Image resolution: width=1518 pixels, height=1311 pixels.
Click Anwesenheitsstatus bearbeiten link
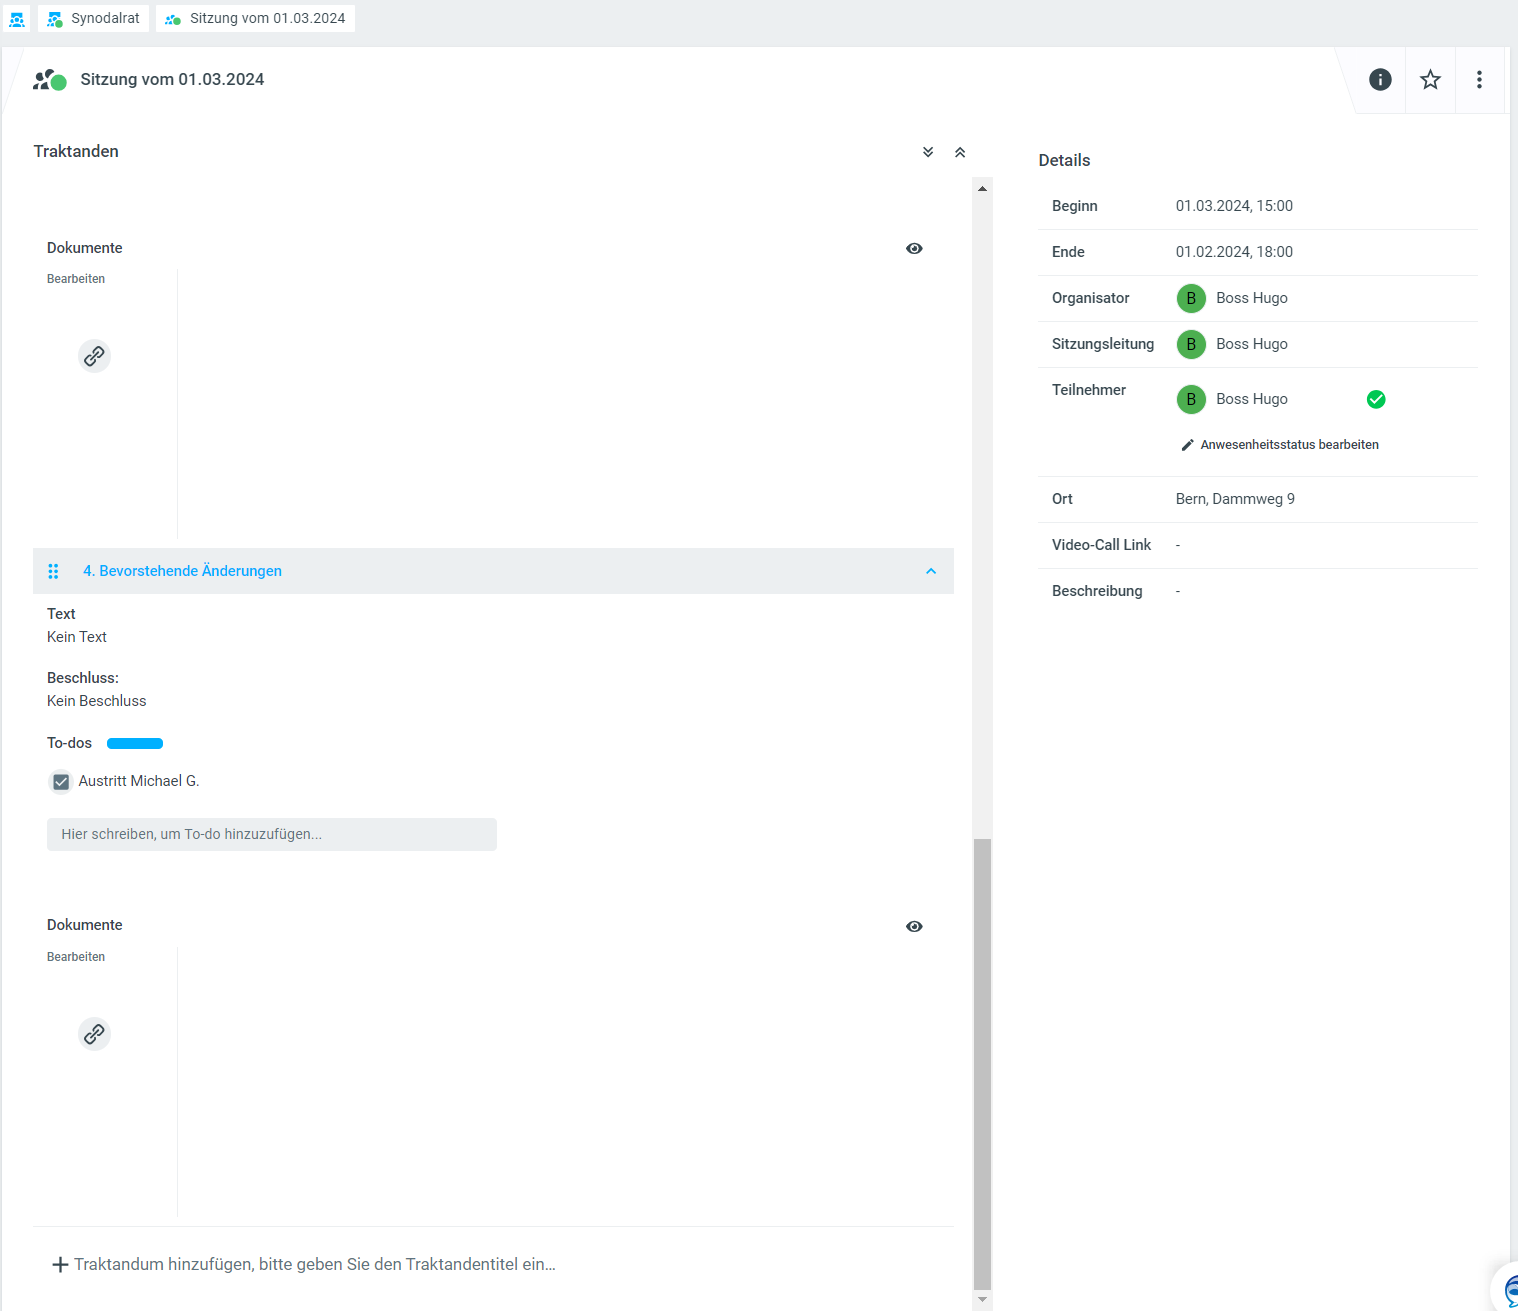click(x=1288, y=445)
